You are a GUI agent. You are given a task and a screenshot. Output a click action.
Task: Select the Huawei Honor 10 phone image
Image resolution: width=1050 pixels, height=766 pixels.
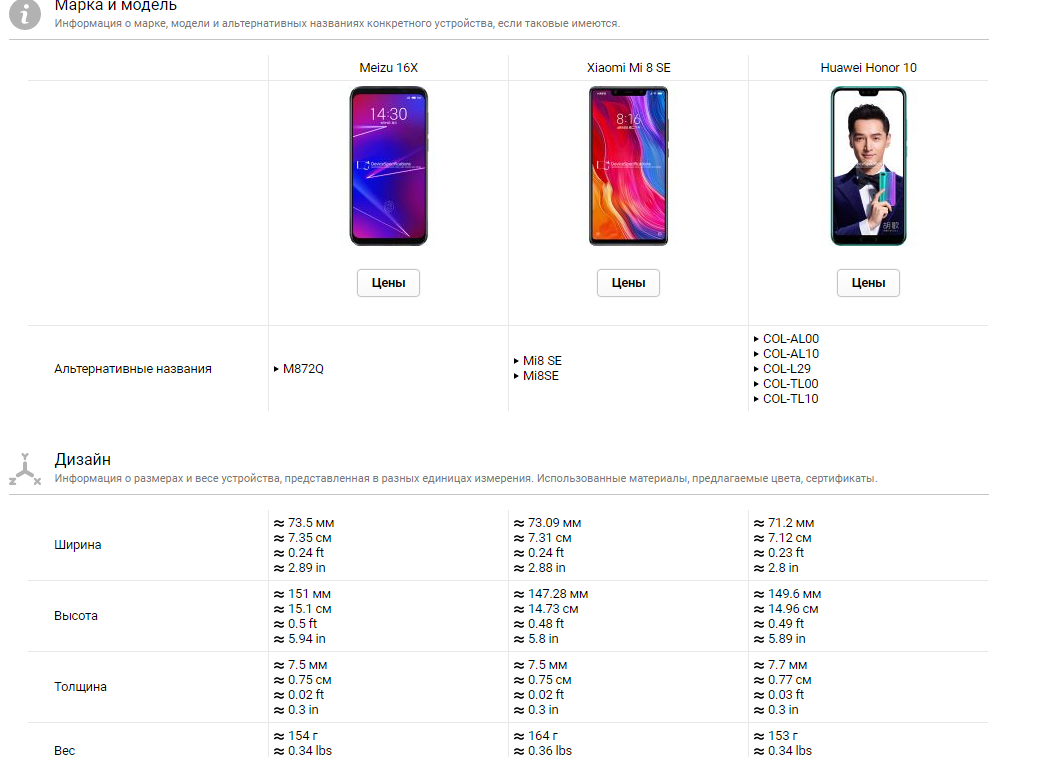pos(868,166)
